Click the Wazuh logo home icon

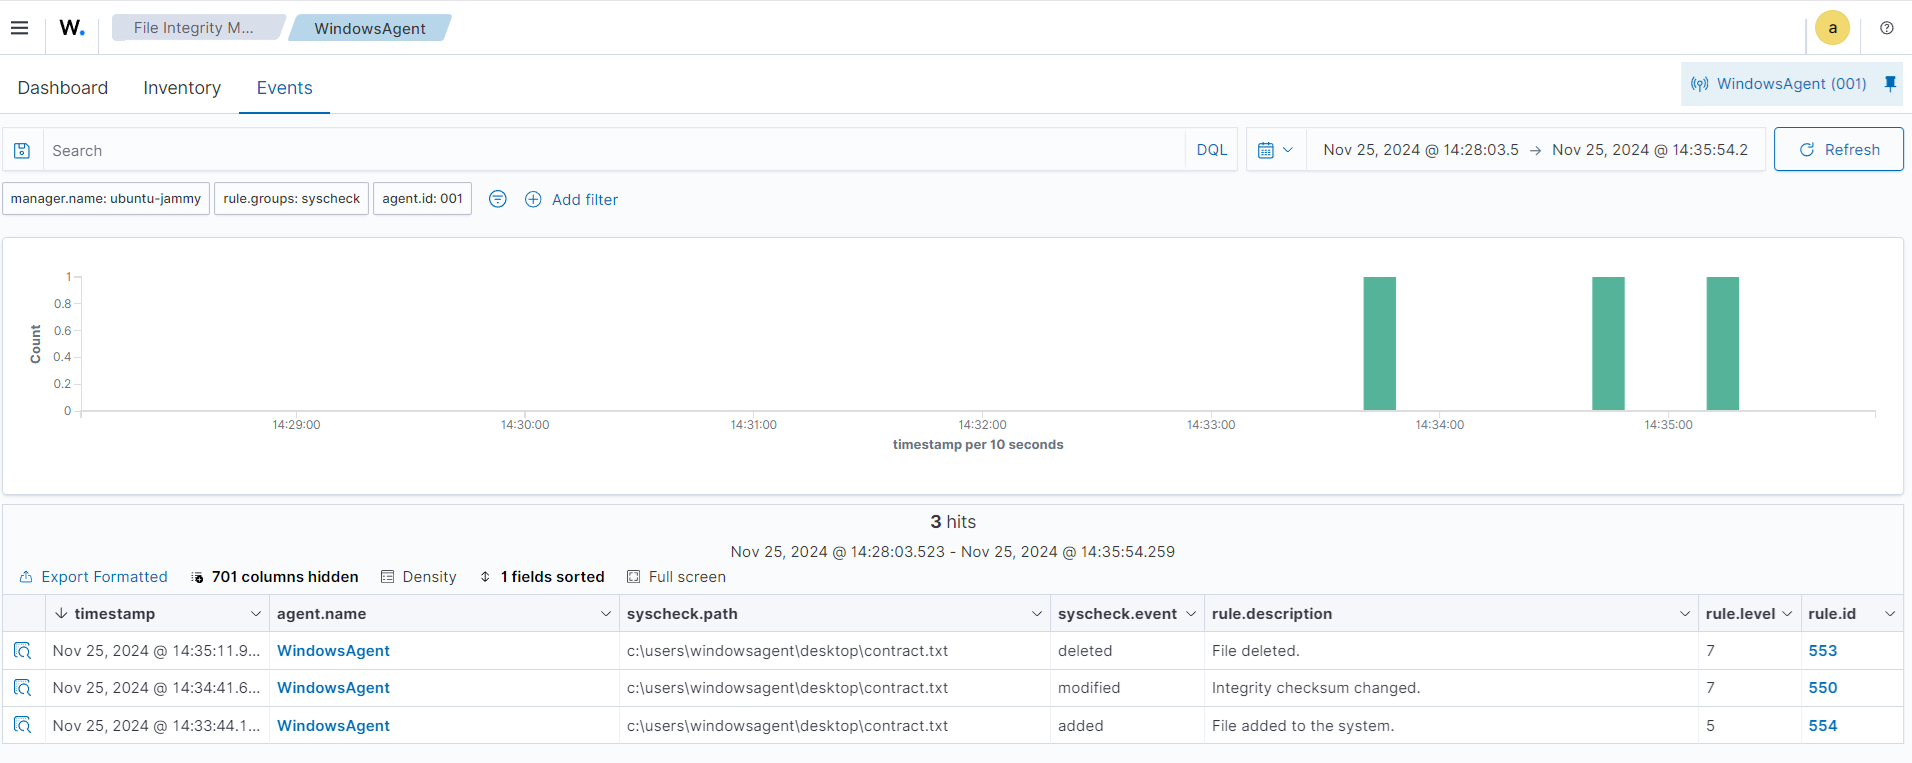pyautogui.click(x=71, y=28)
